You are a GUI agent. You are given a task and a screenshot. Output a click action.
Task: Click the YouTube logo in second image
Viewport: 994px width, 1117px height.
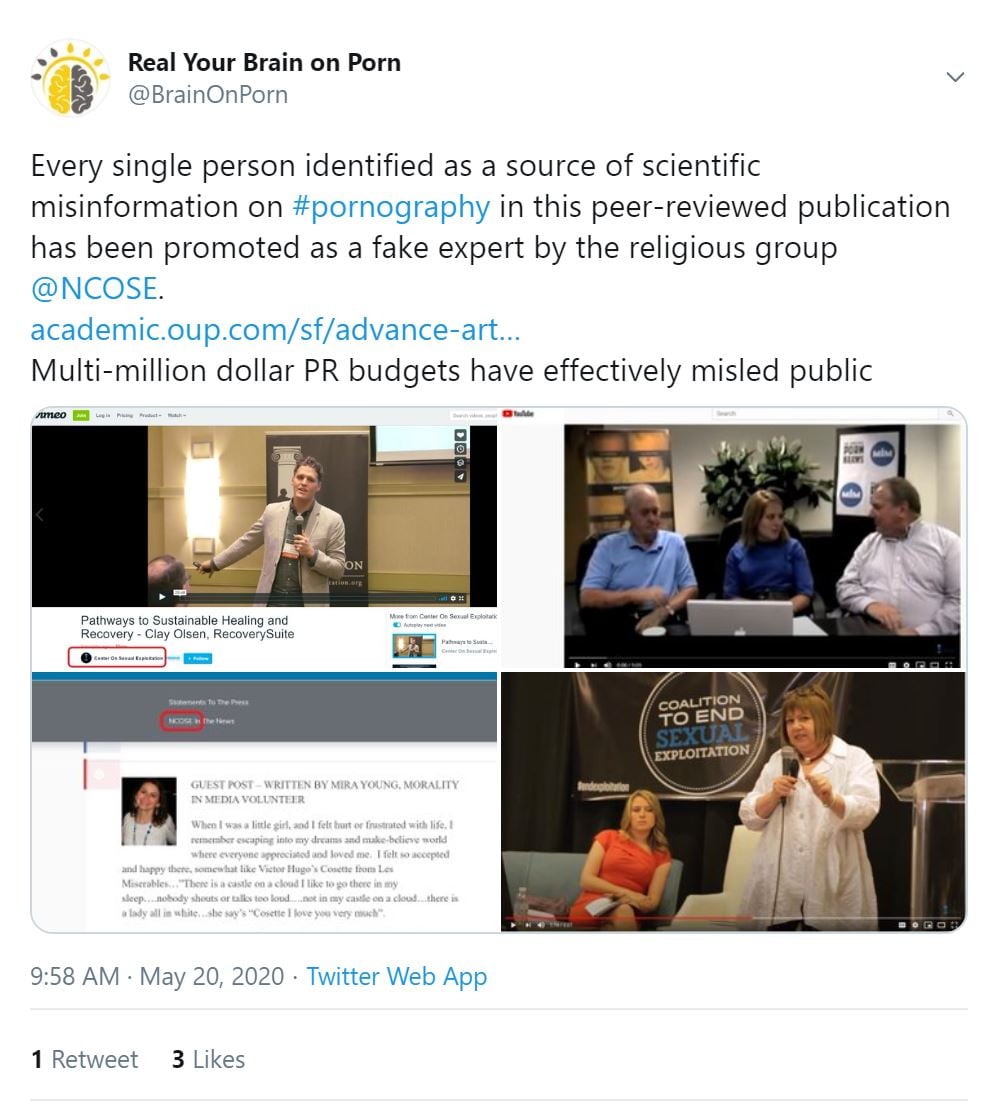(x=518, y=414)
